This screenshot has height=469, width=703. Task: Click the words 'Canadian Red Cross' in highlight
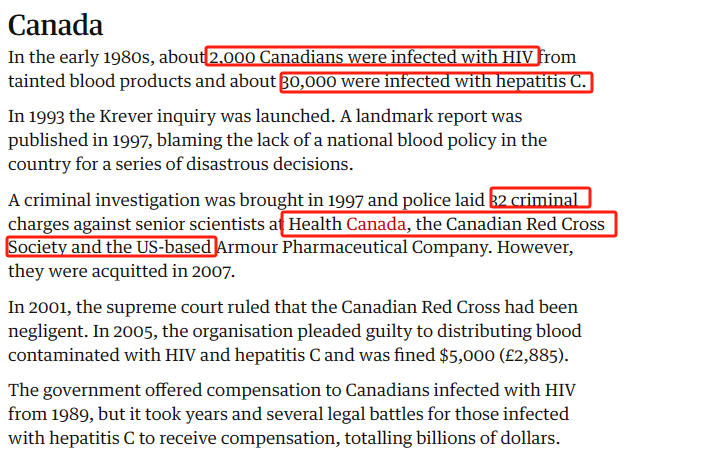tap(525, 224)
